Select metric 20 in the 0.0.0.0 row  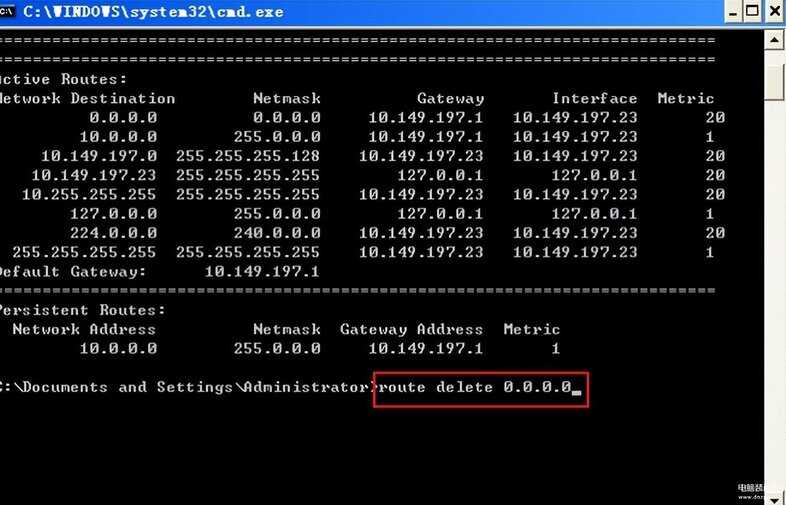click(715, 117)
